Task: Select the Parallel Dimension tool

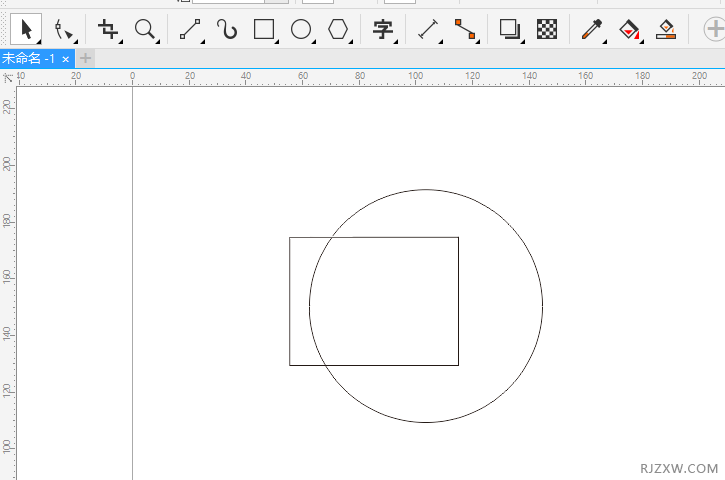Action: pyautogui.click(x=428, y=30)
